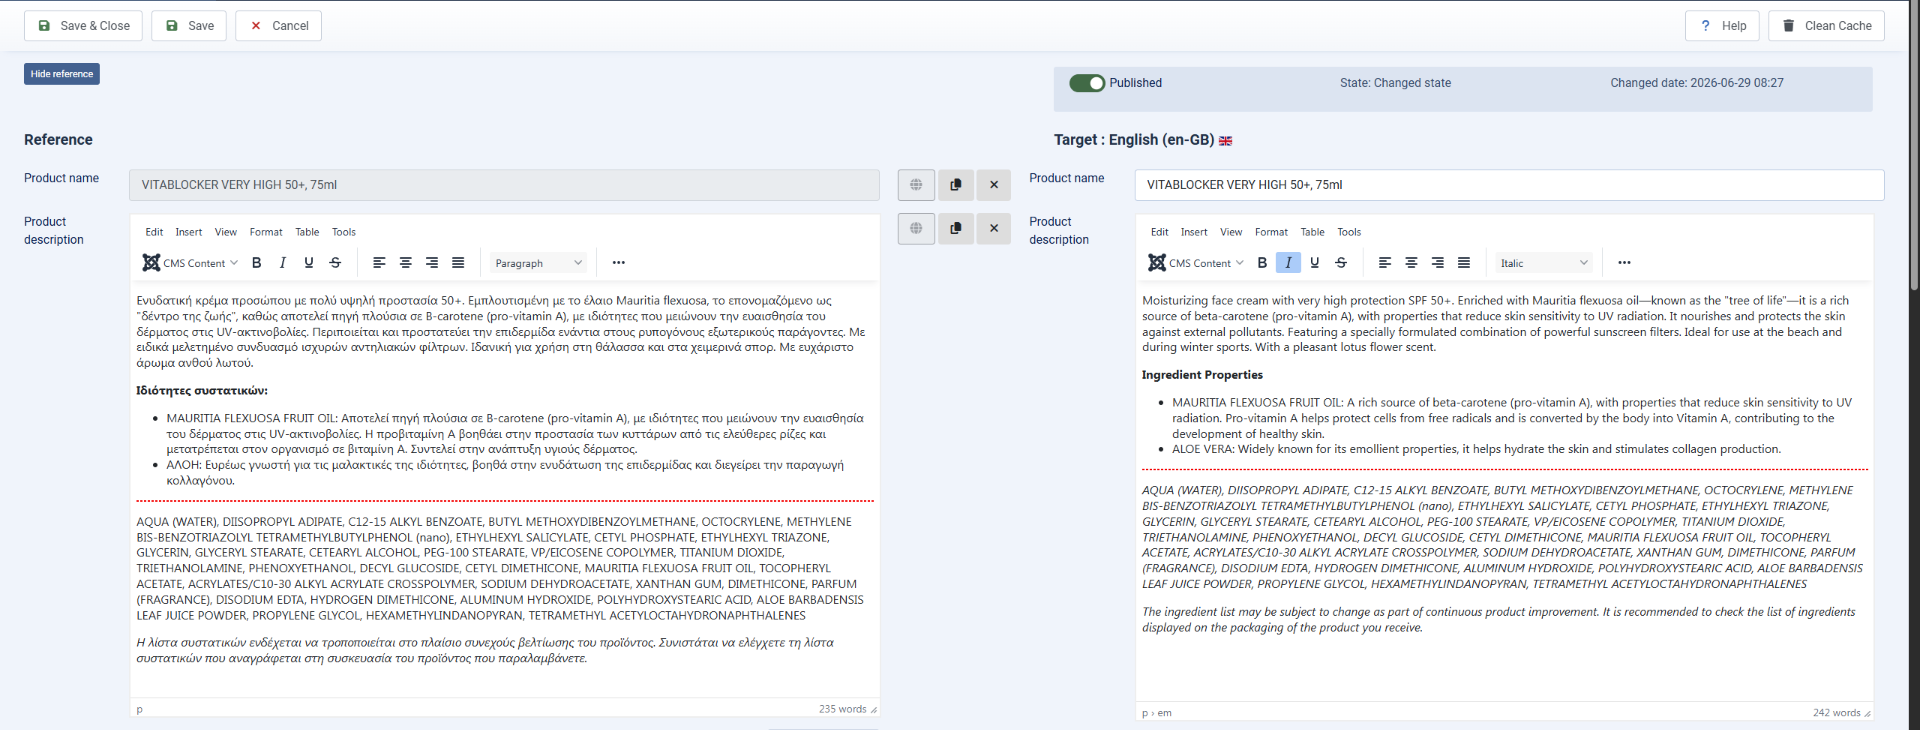The height and width of the screenshot is (730, 1920).
Task: Toggle Underline in target editor
Action: click(1314, 263)
